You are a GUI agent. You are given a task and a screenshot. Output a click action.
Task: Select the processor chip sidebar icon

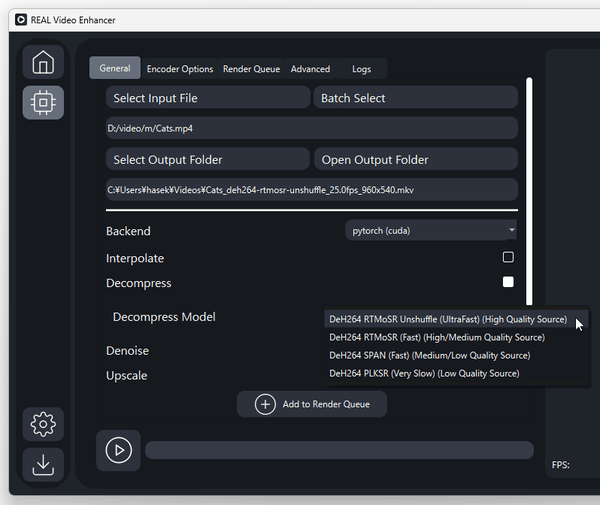click(x=43, y=102)
